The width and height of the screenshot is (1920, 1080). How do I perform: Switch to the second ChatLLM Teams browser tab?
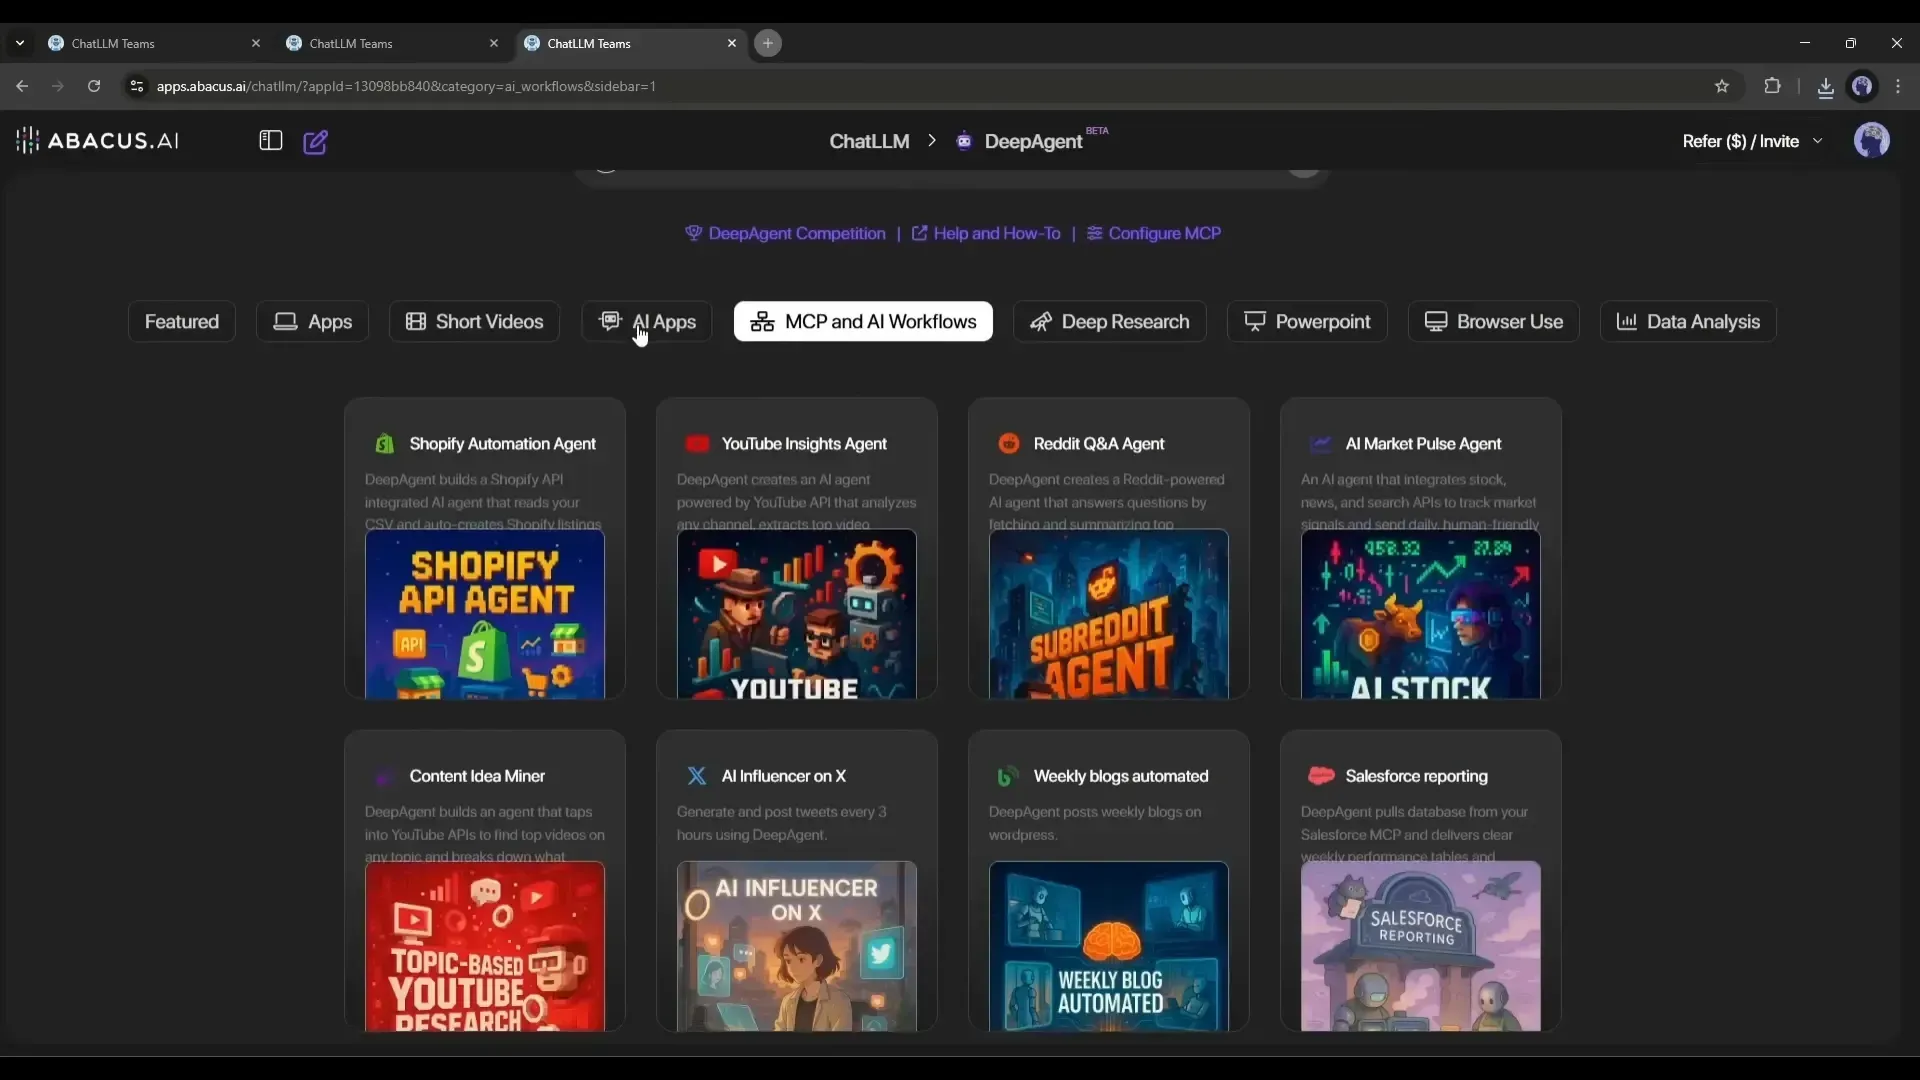[390, 43]
